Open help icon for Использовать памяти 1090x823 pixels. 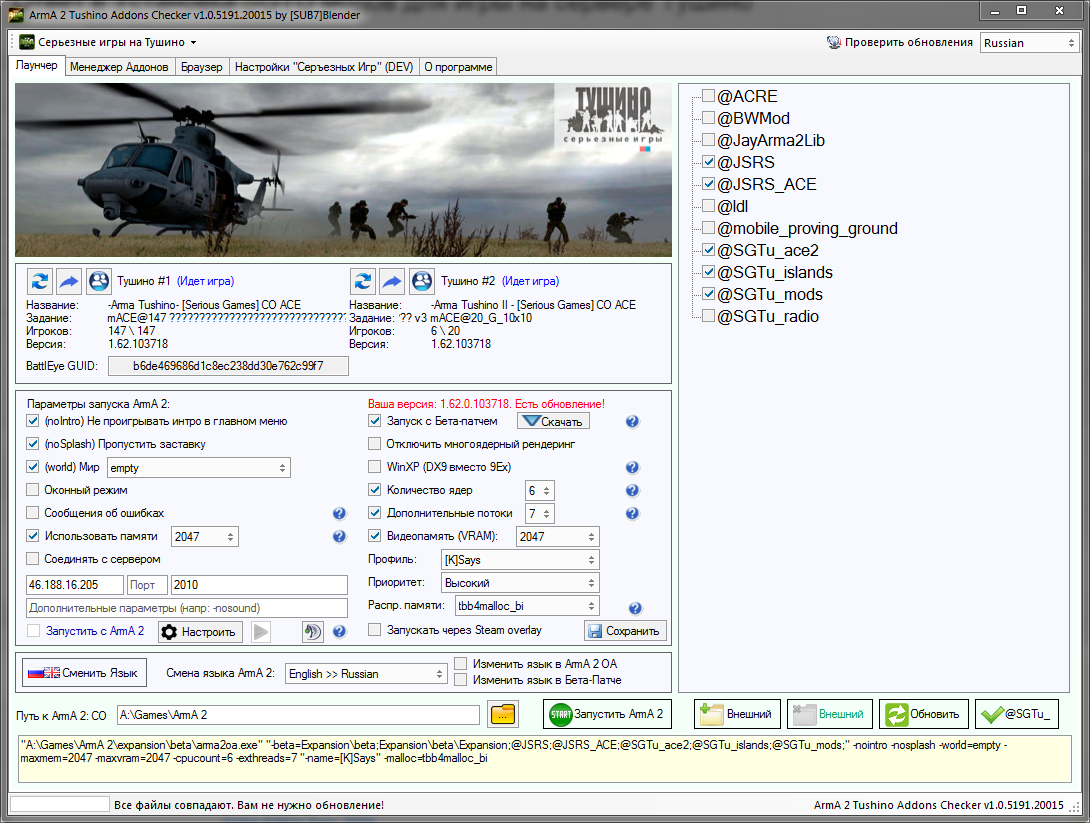(339, 536)
